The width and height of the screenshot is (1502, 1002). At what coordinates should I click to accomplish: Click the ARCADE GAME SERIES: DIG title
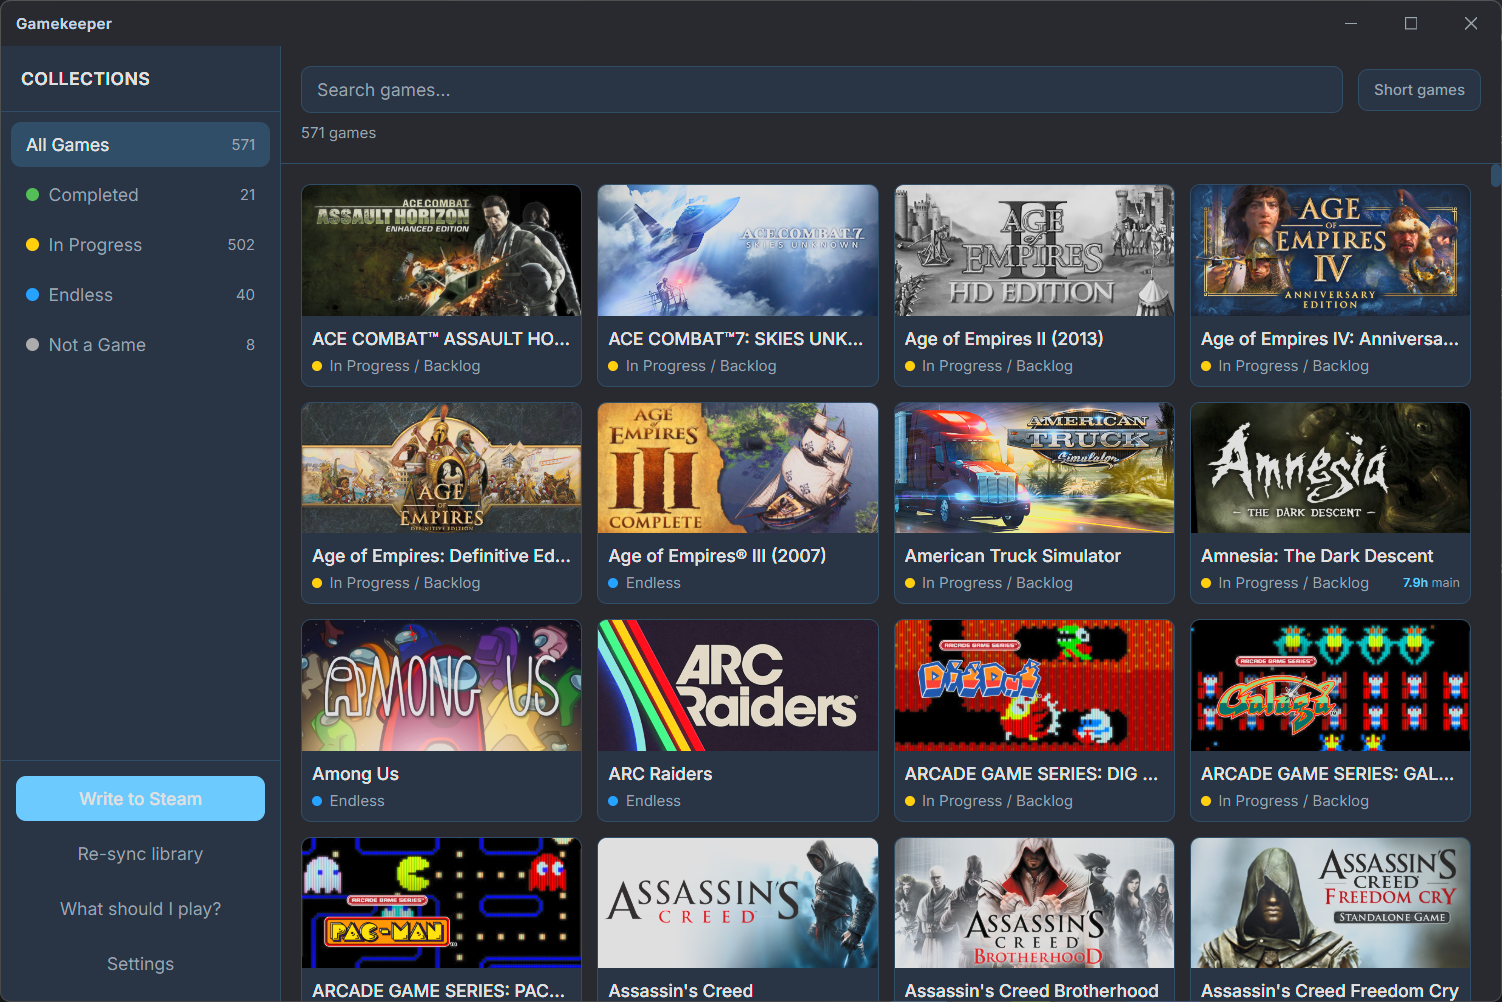(1031, 774)
